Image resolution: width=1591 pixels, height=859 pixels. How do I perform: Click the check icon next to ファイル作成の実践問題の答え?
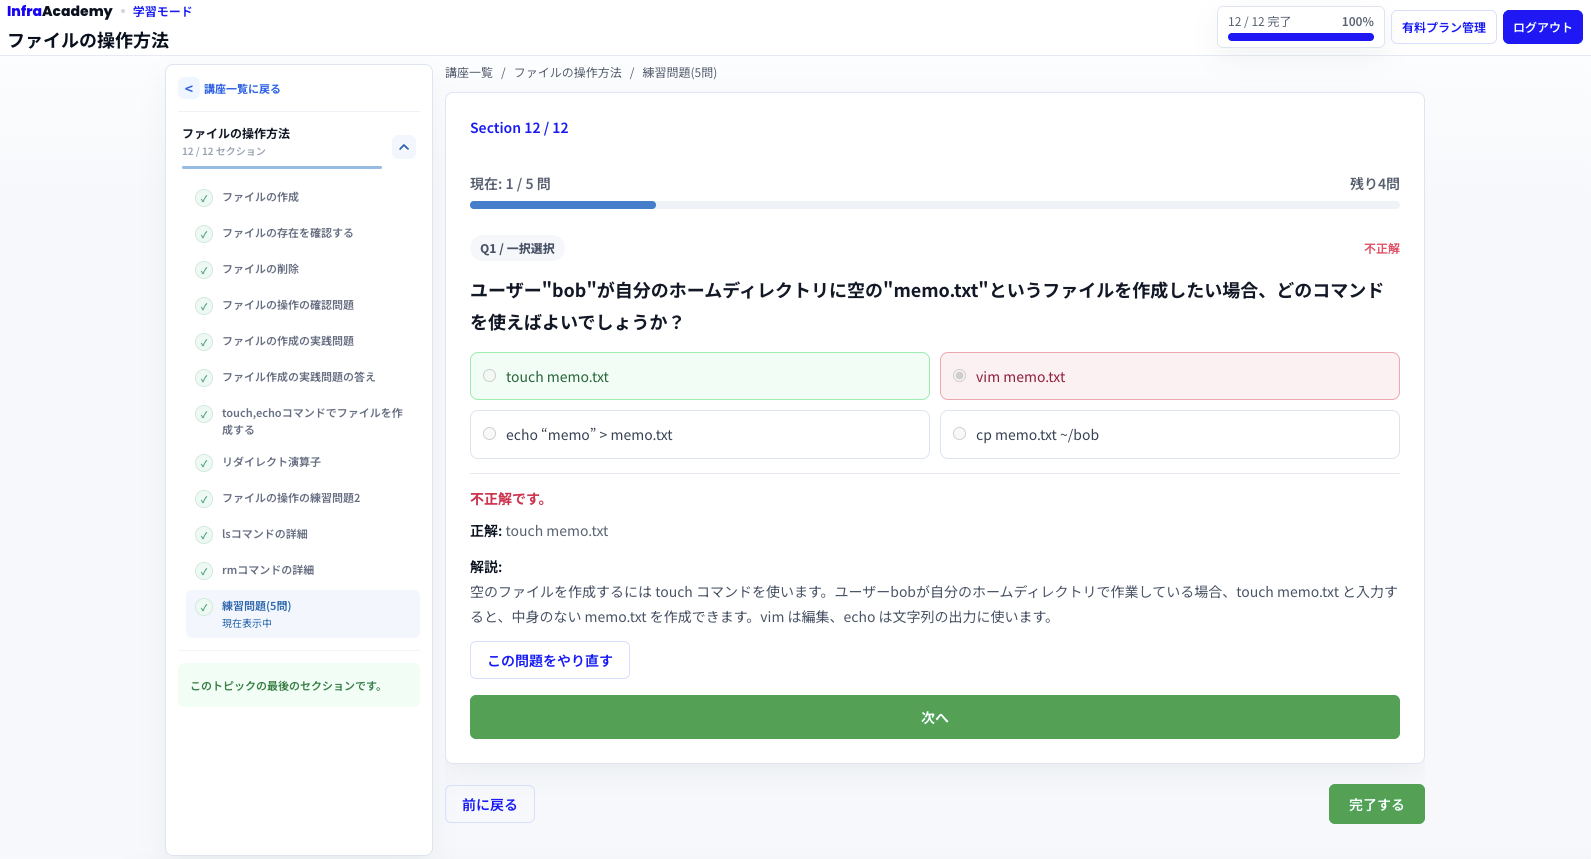[204, 378]
